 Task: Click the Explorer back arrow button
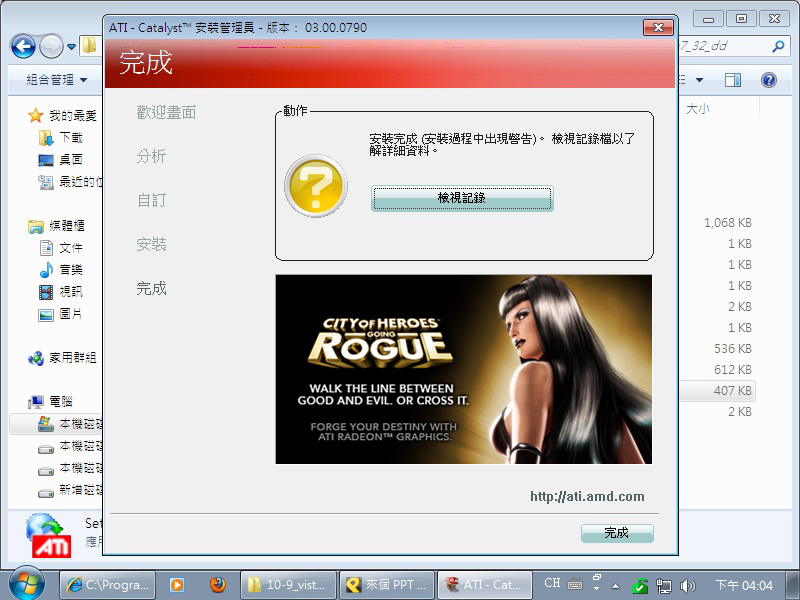pos(23,46)
